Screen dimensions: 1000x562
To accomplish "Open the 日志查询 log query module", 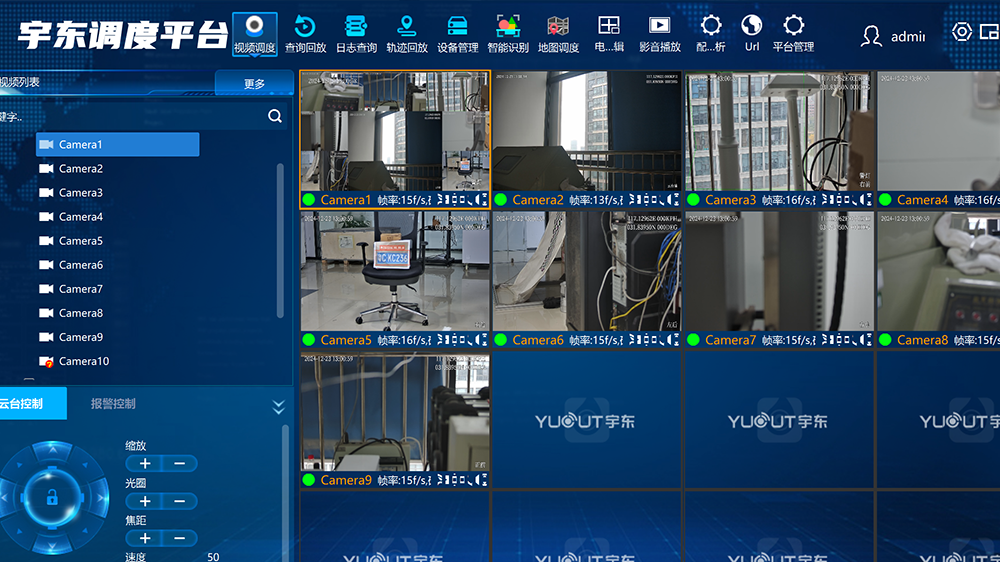I will click(x=355, y=33).
